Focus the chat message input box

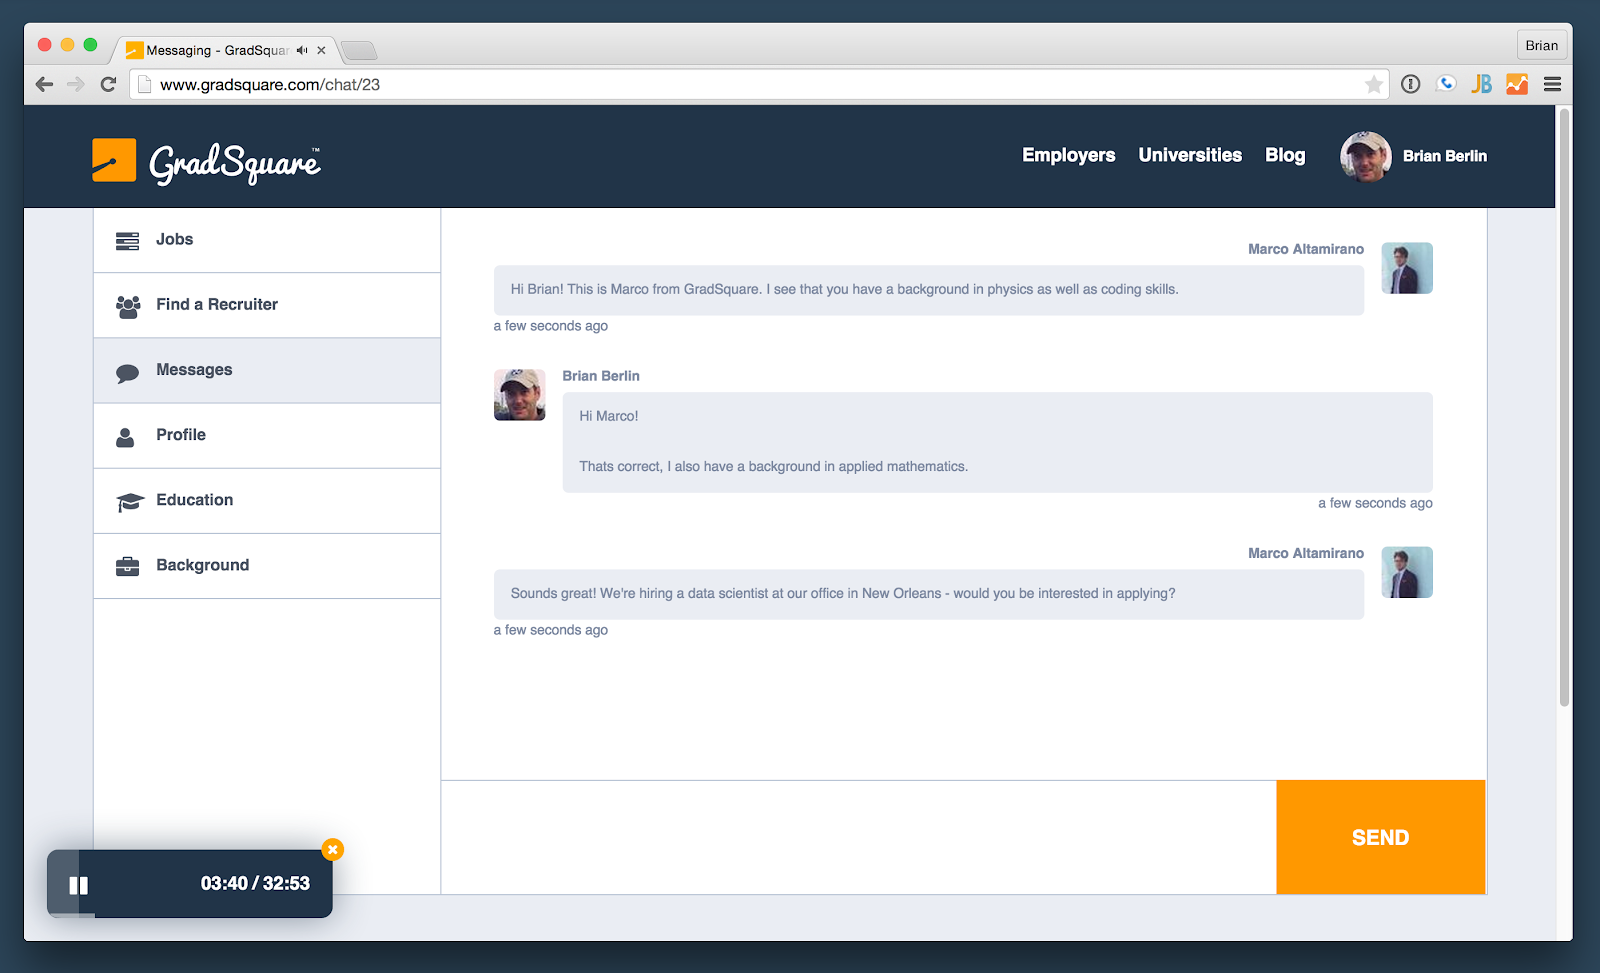859,837
